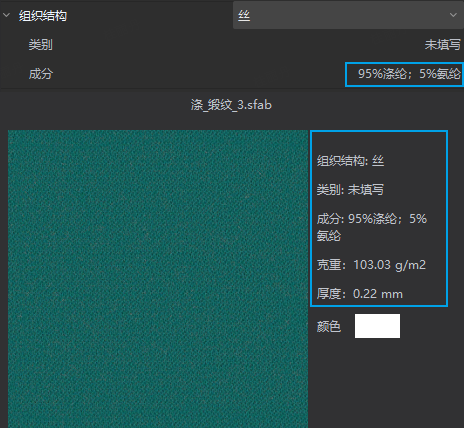Select the green satin fabric preview thumbnail
464x428 pixels.
coord(158,279)
